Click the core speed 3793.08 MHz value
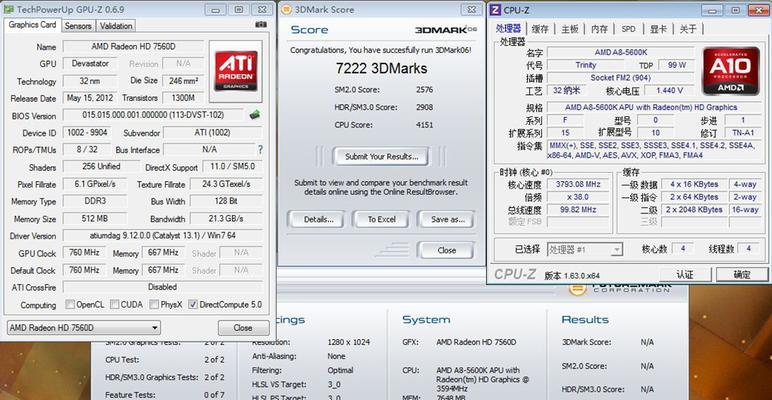The height and width of the screenshot is (400, 772). point(579,184)
